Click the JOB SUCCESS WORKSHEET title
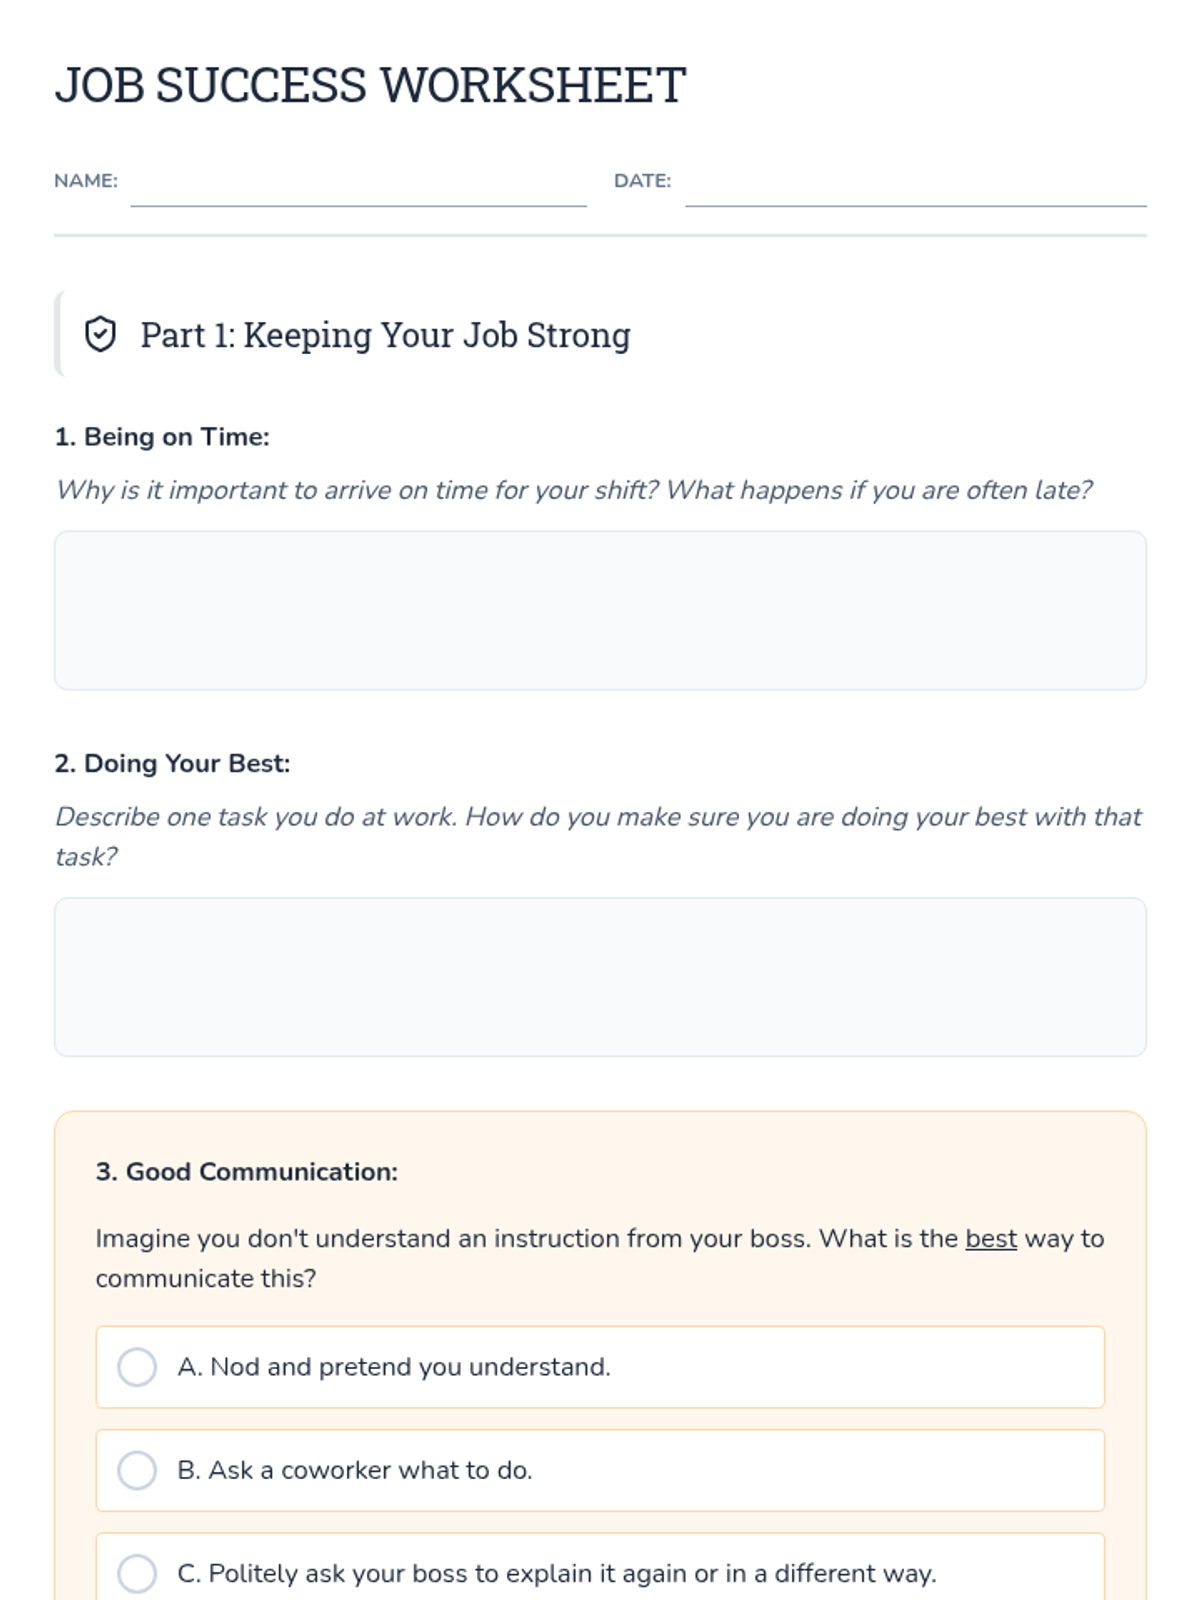The height and width of the screenshot is (1600, 1200). point(370,85)
